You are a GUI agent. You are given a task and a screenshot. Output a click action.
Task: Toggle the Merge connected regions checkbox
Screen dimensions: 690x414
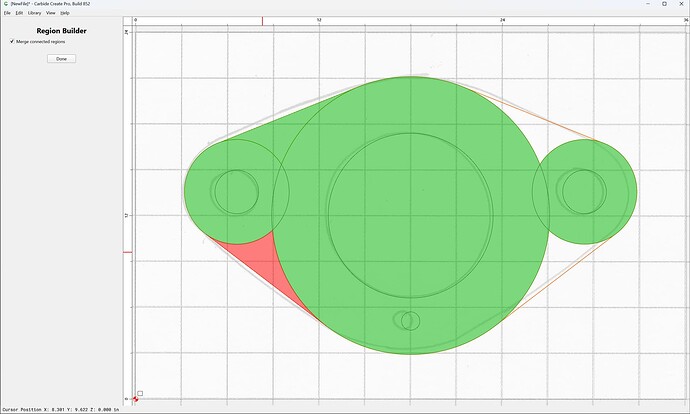(x=12, y=41)
